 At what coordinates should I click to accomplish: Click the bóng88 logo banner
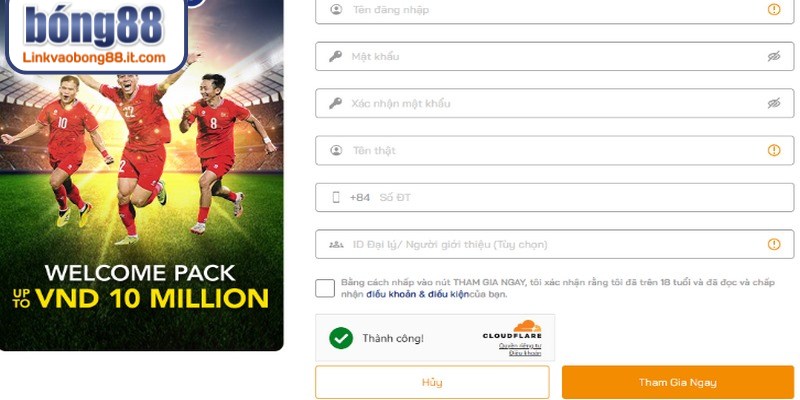pos(96,35)
